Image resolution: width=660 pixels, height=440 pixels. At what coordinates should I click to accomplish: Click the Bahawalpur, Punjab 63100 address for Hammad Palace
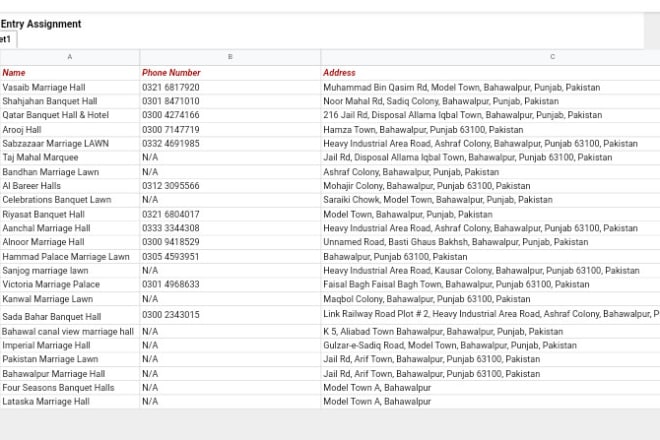[490, 257]
